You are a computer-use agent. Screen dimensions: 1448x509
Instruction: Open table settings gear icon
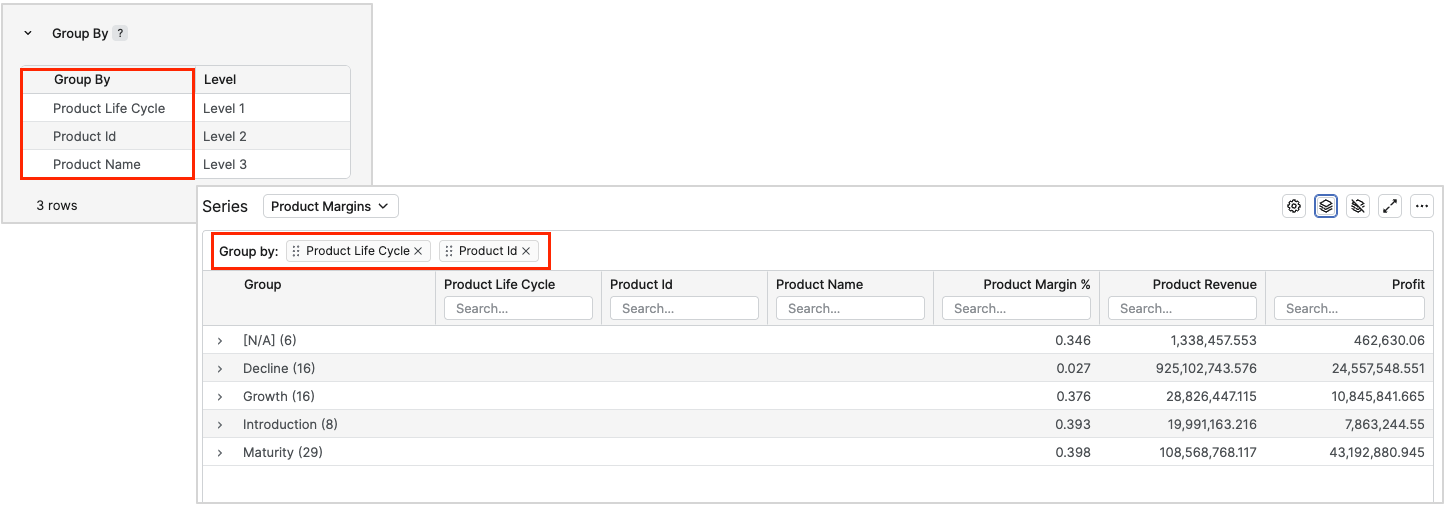click(1294, 206)
